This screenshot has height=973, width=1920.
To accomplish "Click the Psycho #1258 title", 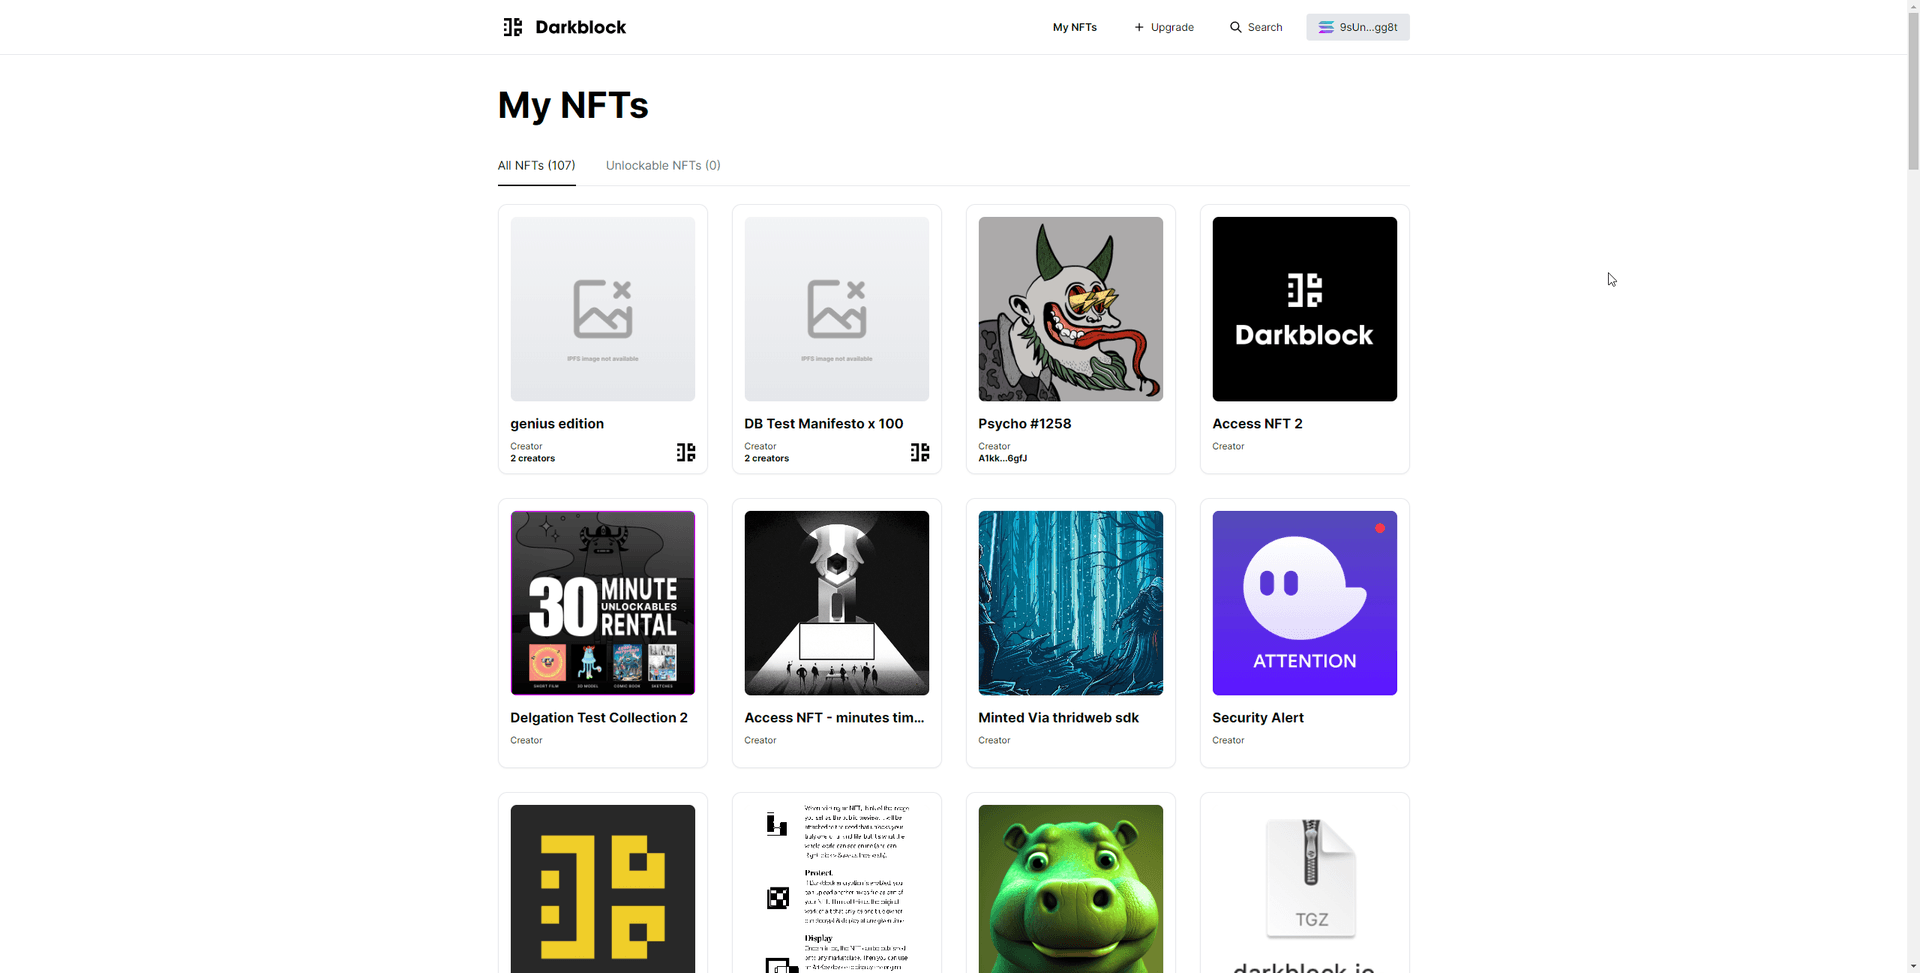I will click(1024, 424).
